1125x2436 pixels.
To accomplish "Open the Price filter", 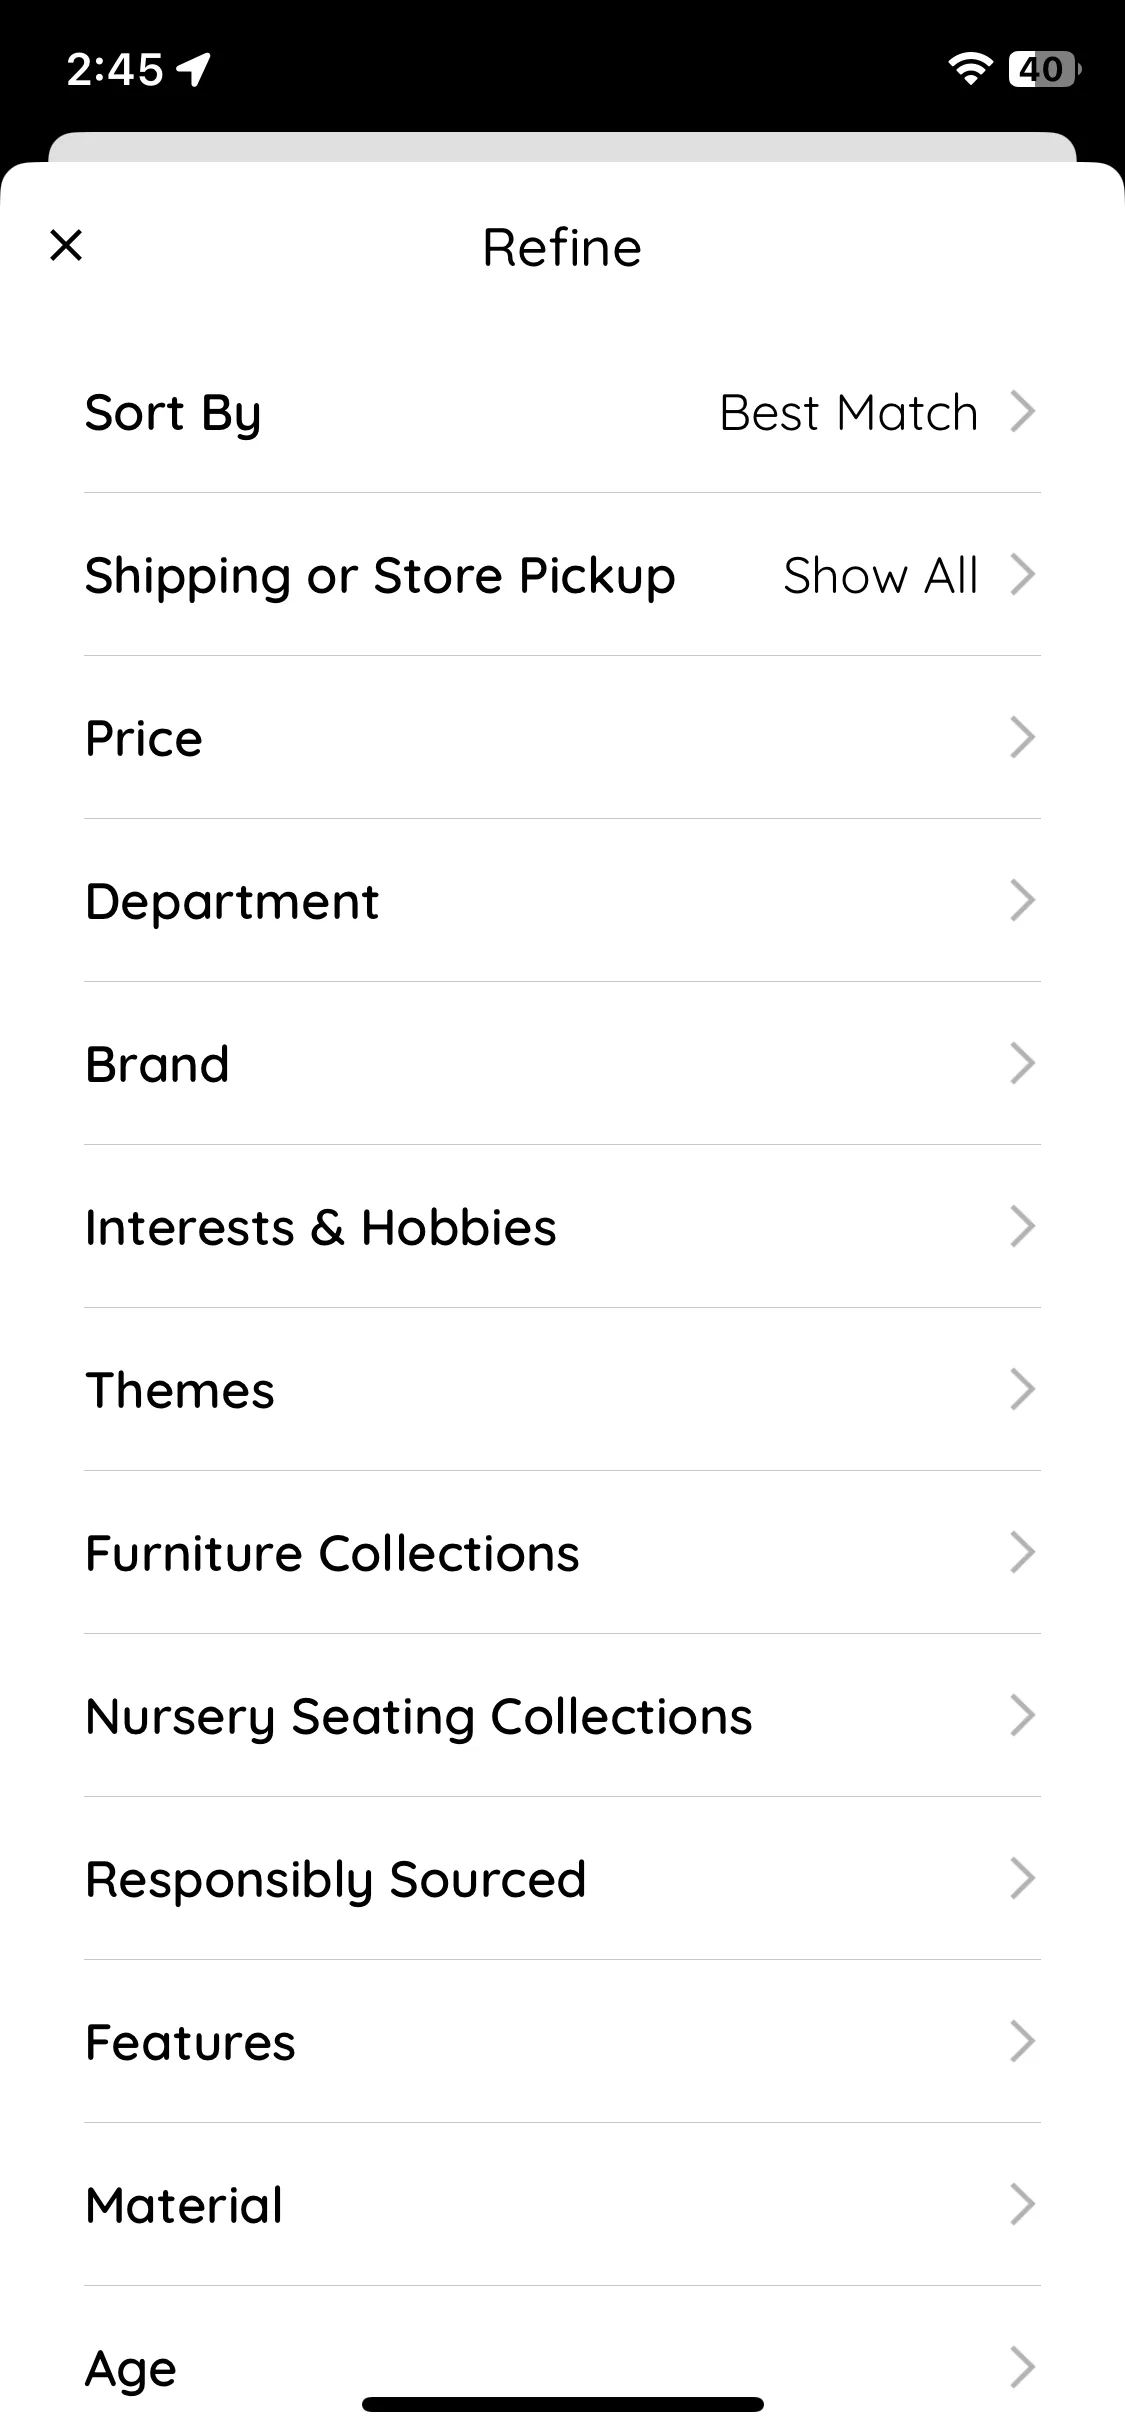I will pos(562,738).
